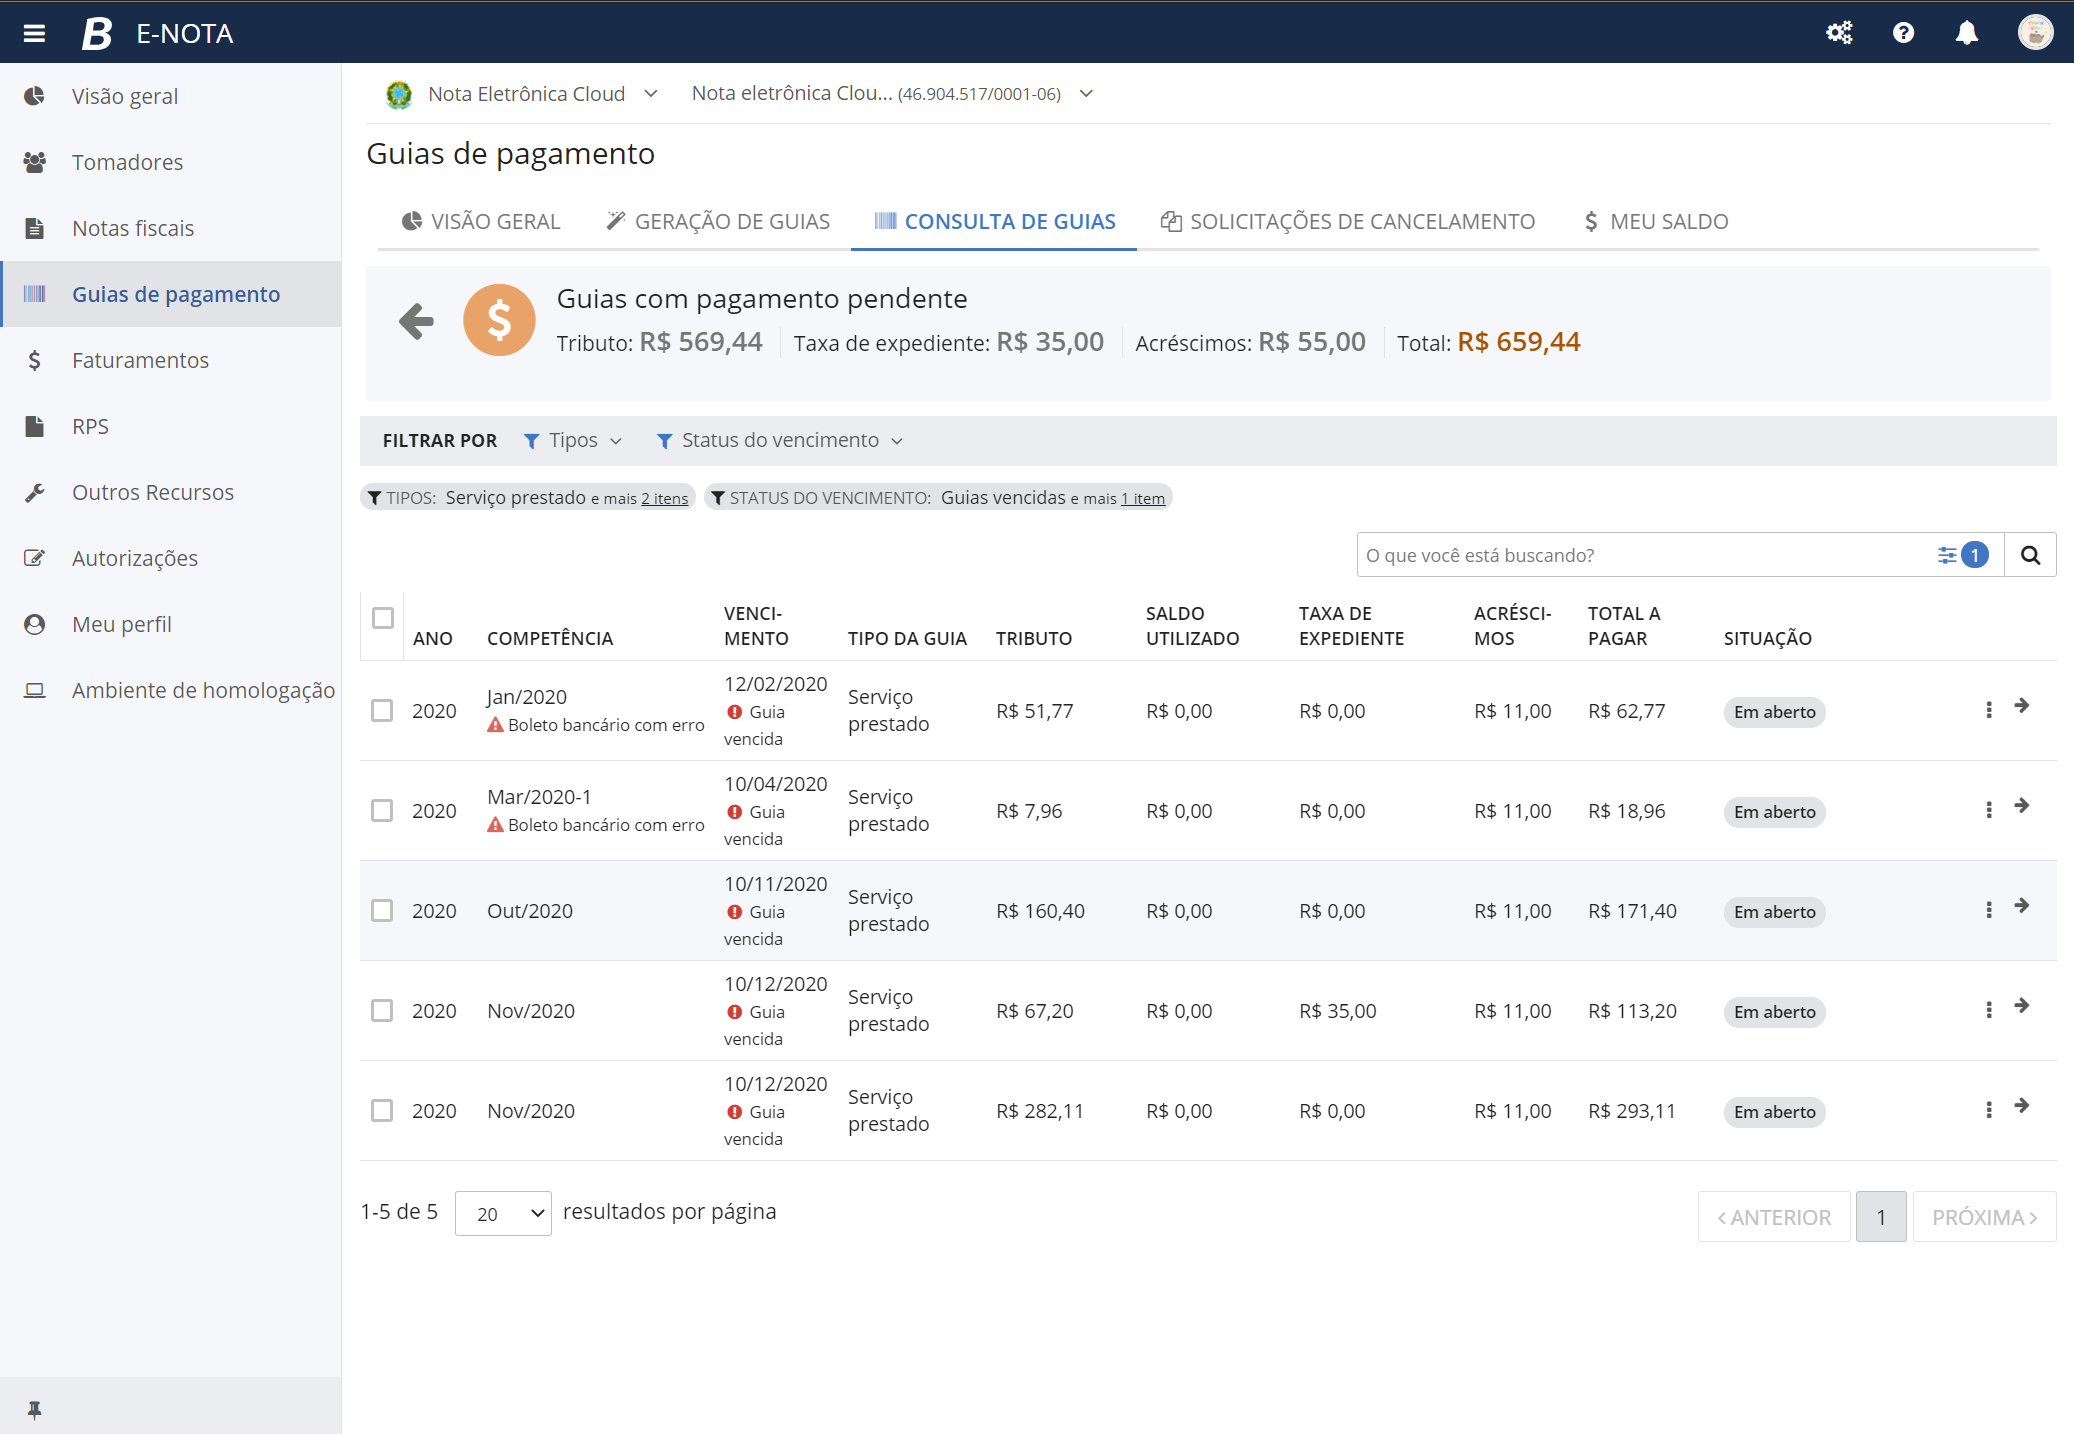Expand the Status do vencimento filter
The image size is (2074, 1434).
click(x=780, y=441)
